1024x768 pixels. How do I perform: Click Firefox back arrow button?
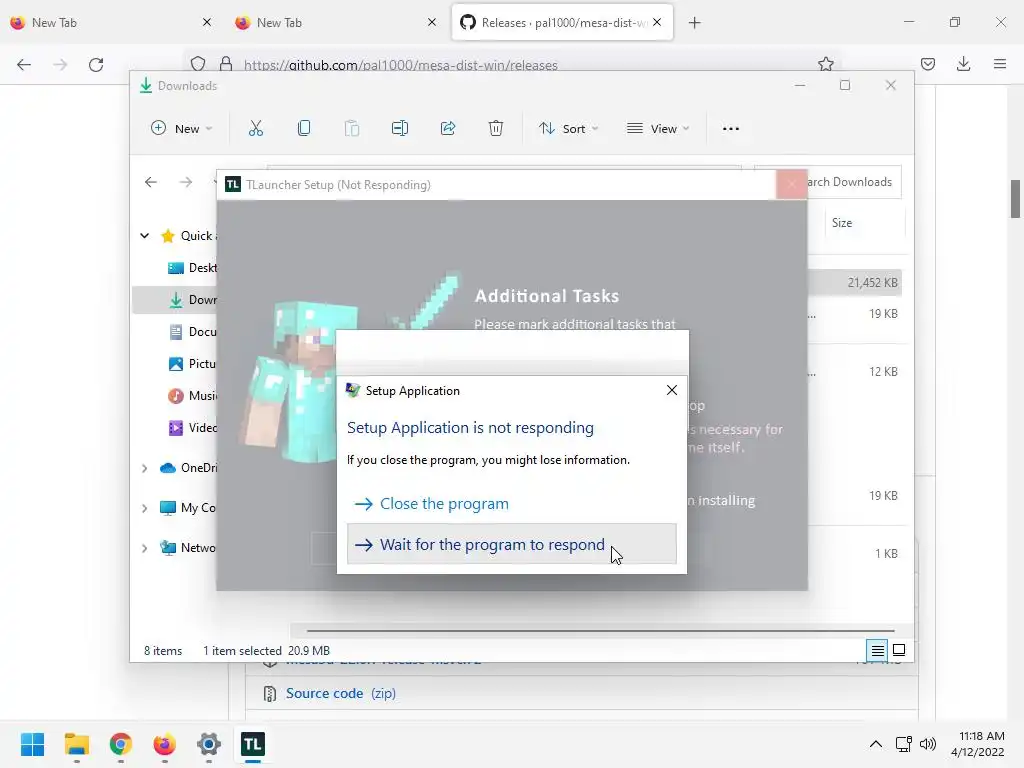[x=24, y=64]
